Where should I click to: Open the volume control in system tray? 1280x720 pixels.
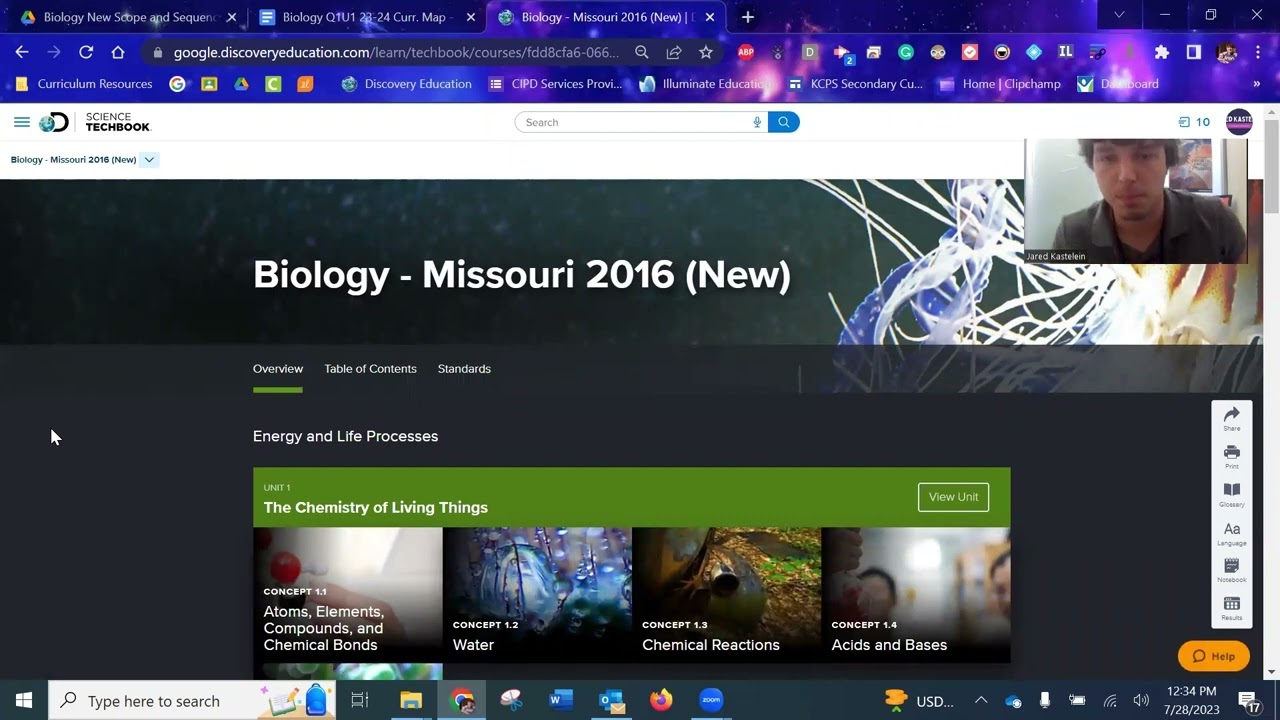tap(1141, 701)
